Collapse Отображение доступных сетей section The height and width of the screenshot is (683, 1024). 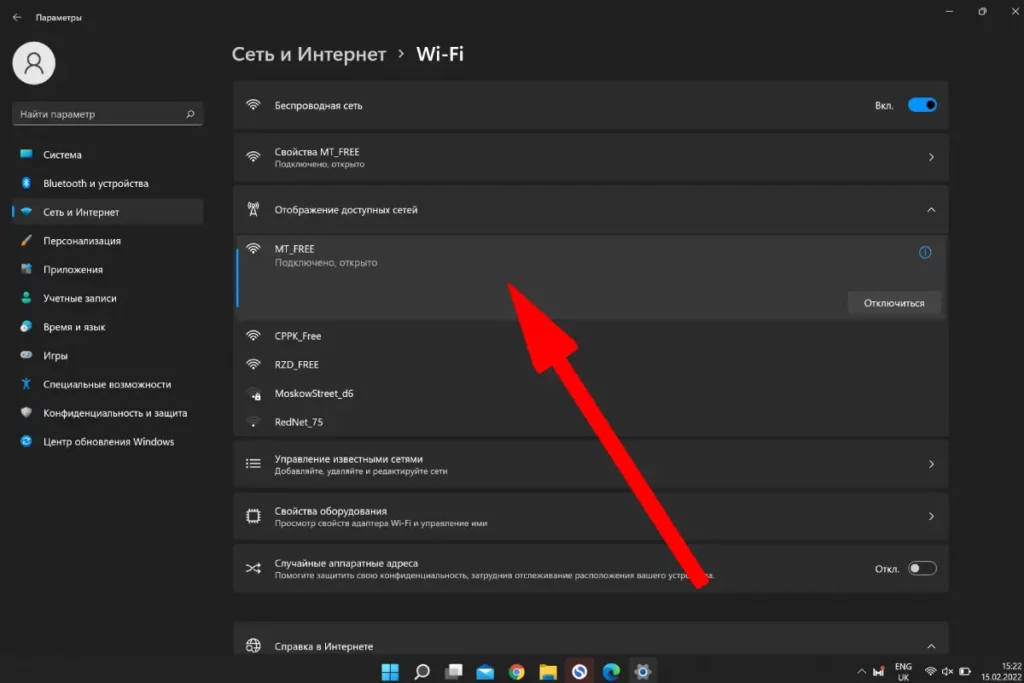(x=590, y=210)
